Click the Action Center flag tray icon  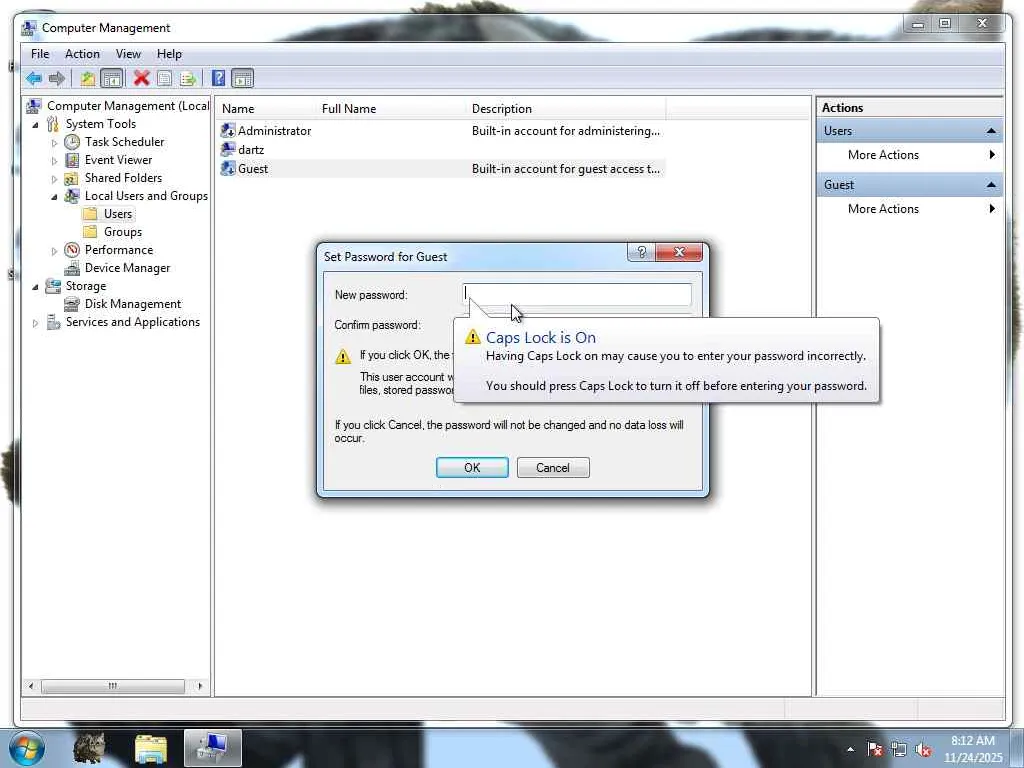pyautogui.click(x=875, y=750)
